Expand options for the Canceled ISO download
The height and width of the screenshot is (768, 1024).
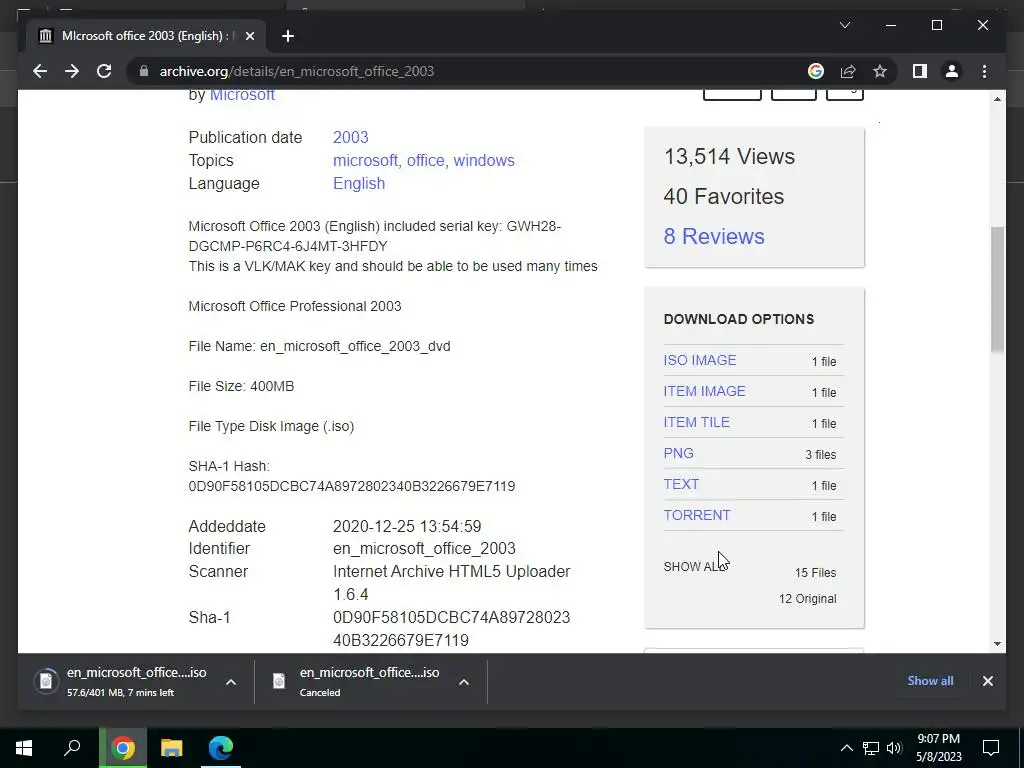click(x=464, y=682)
